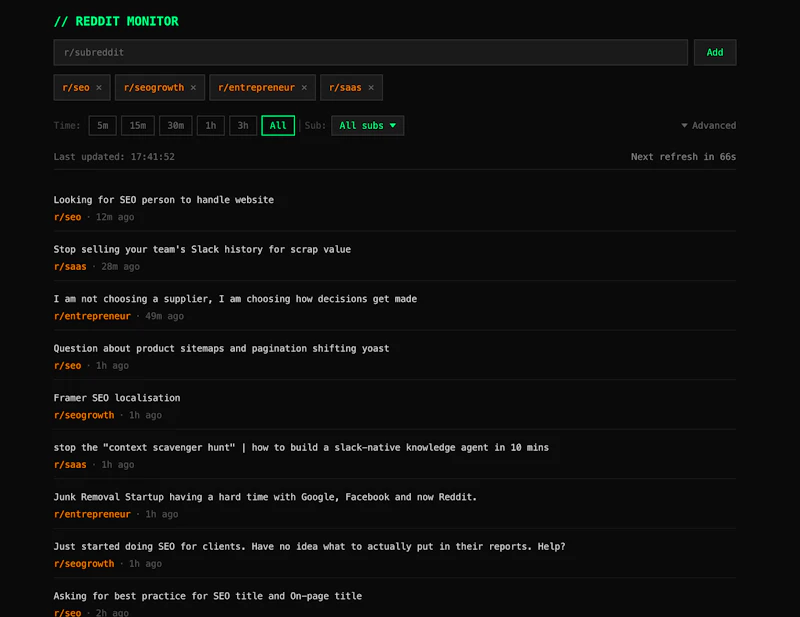This screenshot has height=617, width=800.
Task: Open post 'I am not choosing a supplier'
Action: (x=235, y=299)
